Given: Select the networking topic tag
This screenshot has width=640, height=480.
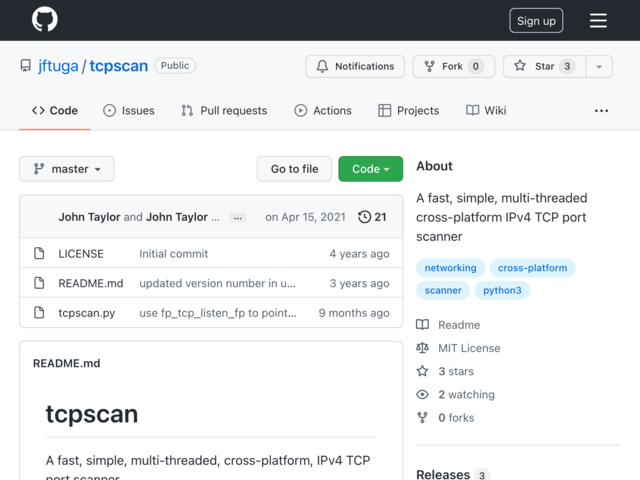Looking at the screenshot, I should (450, 268).
